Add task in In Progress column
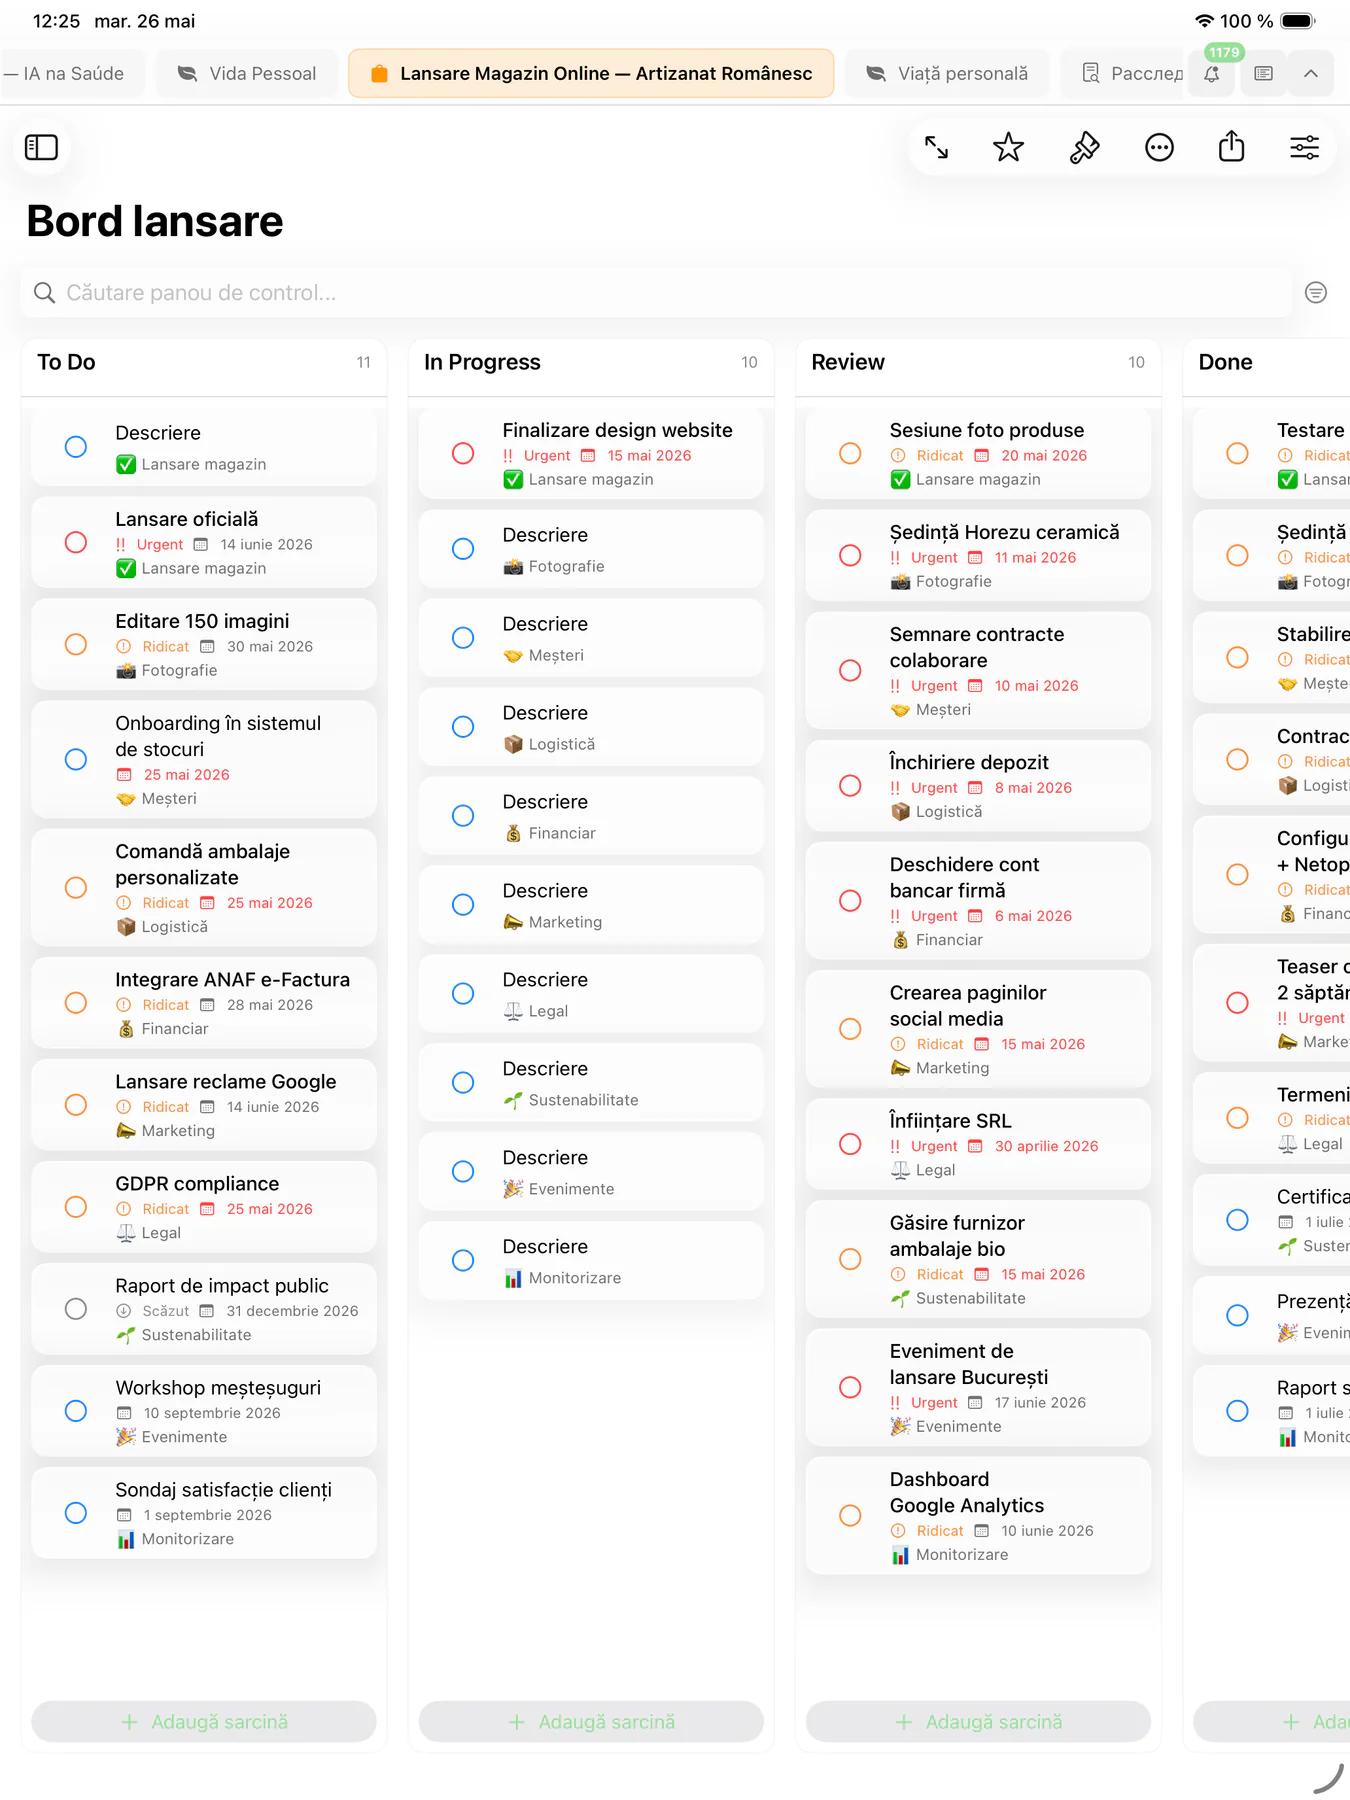 (x=591, y=1721)
